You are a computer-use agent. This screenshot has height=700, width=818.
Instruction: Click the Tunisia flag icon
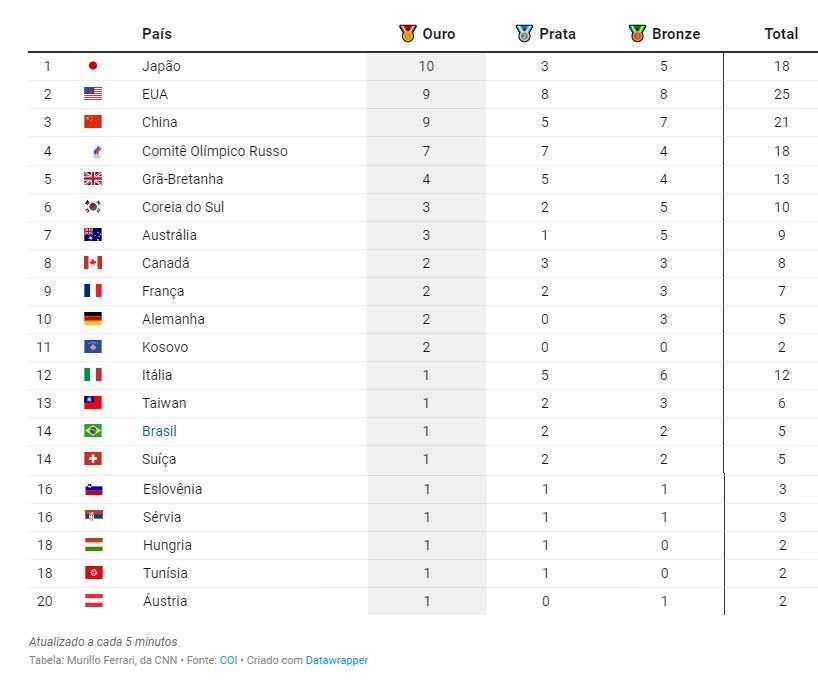[x=94, y=573]
